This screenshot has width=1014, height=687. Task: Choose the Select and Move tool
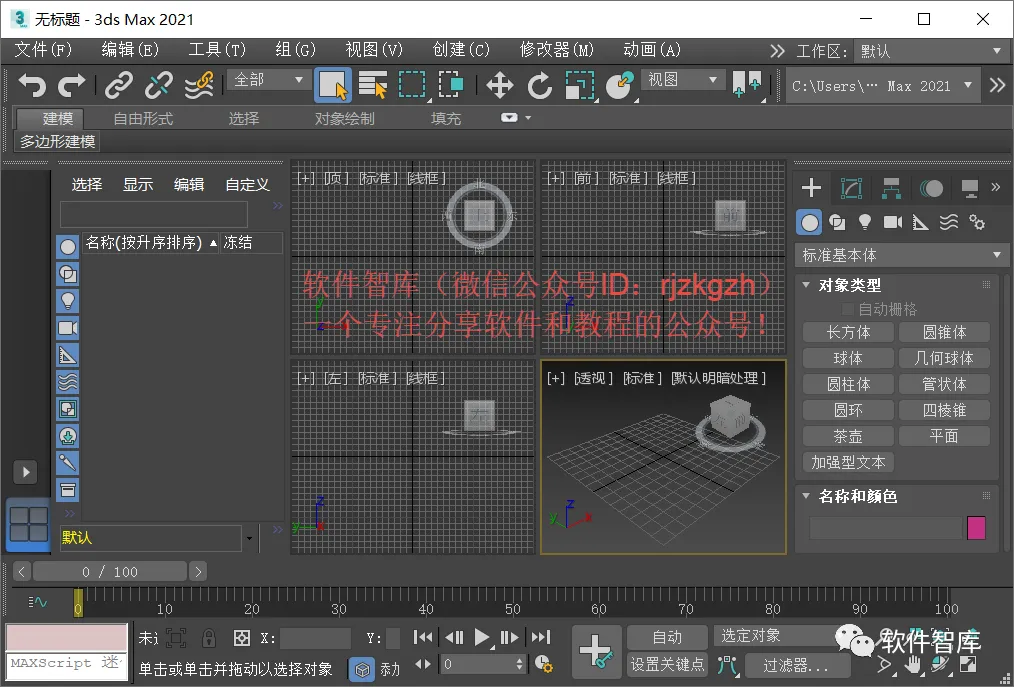click(x=499, y=85)
